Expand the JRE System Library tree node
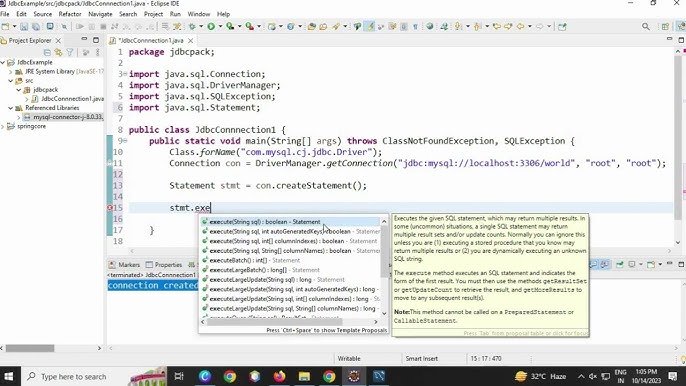This screenshot has height=386, width=686. (10, 71)
